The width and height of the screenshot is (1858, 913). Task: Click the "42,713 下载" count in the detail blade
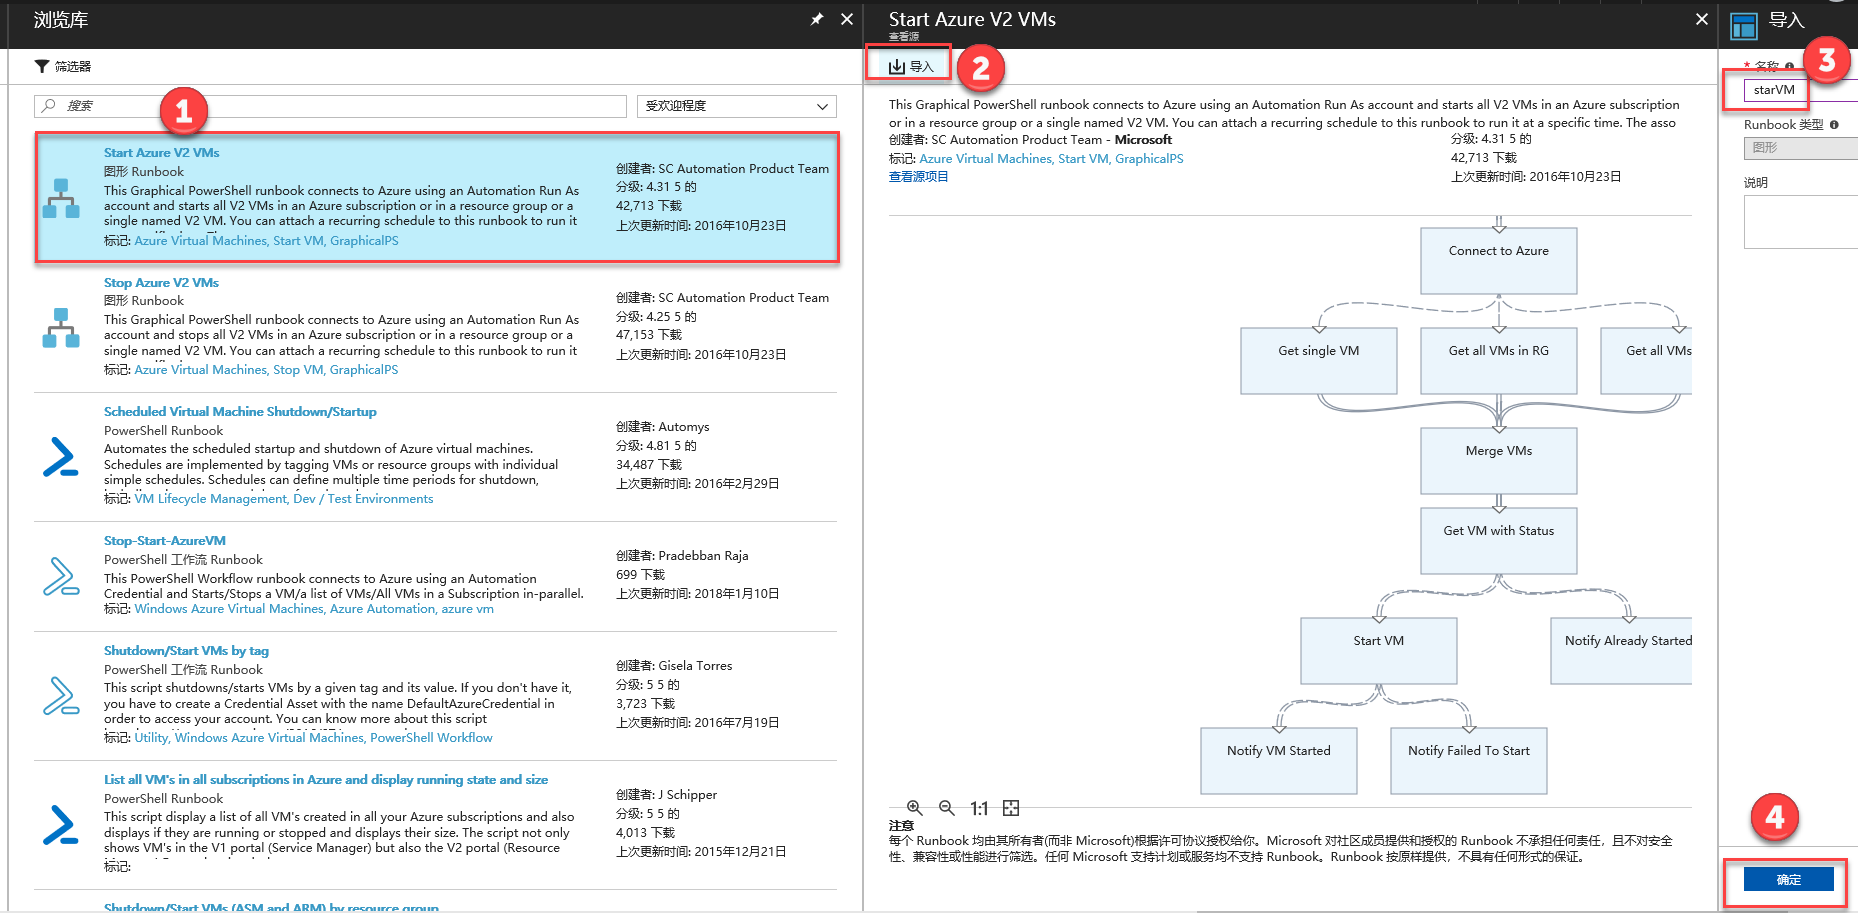click(1484, 158)
